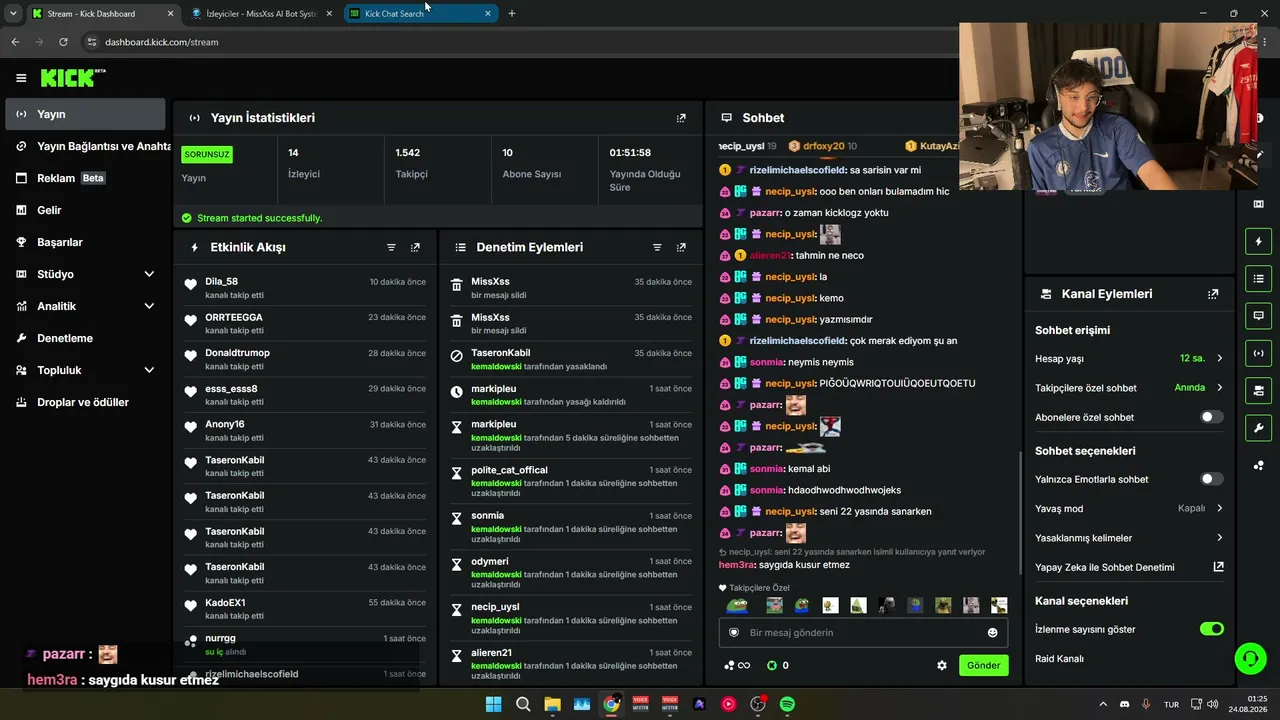
Task: Click the chat identity badge icon in message box
Action: [734, 632]
